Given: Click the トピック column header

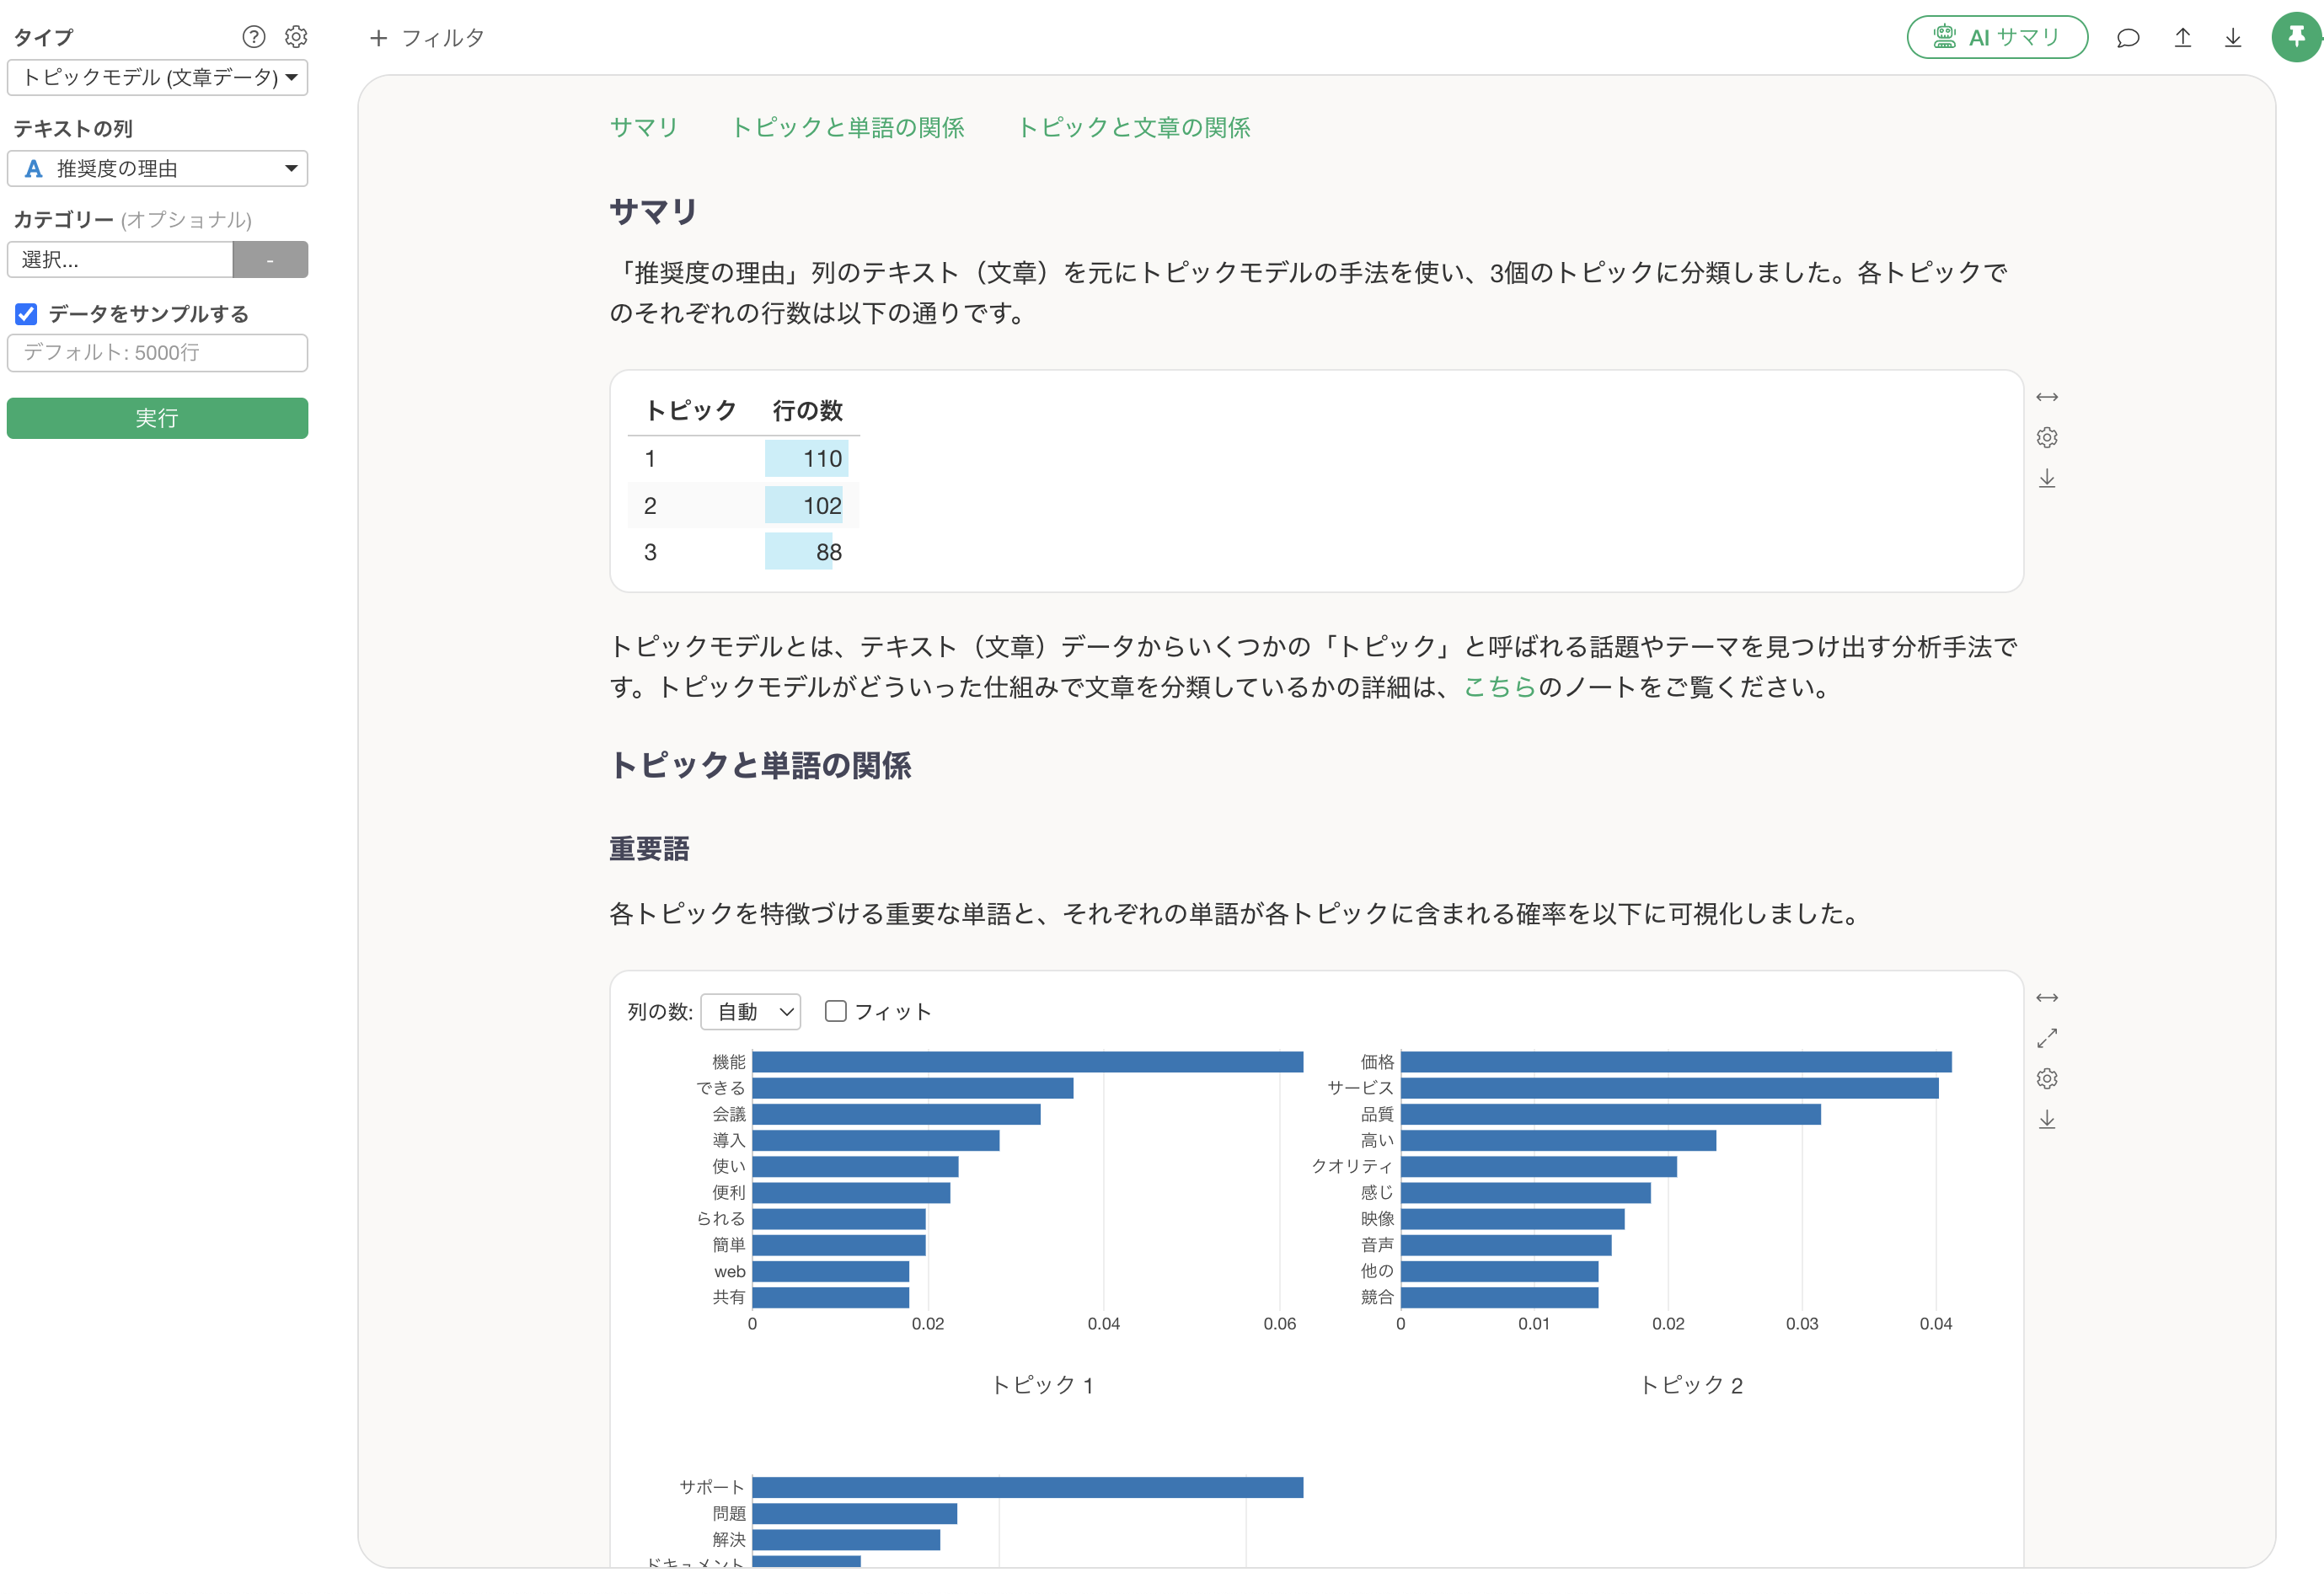Looking at the screenshot, I should [x=691, y=410].
